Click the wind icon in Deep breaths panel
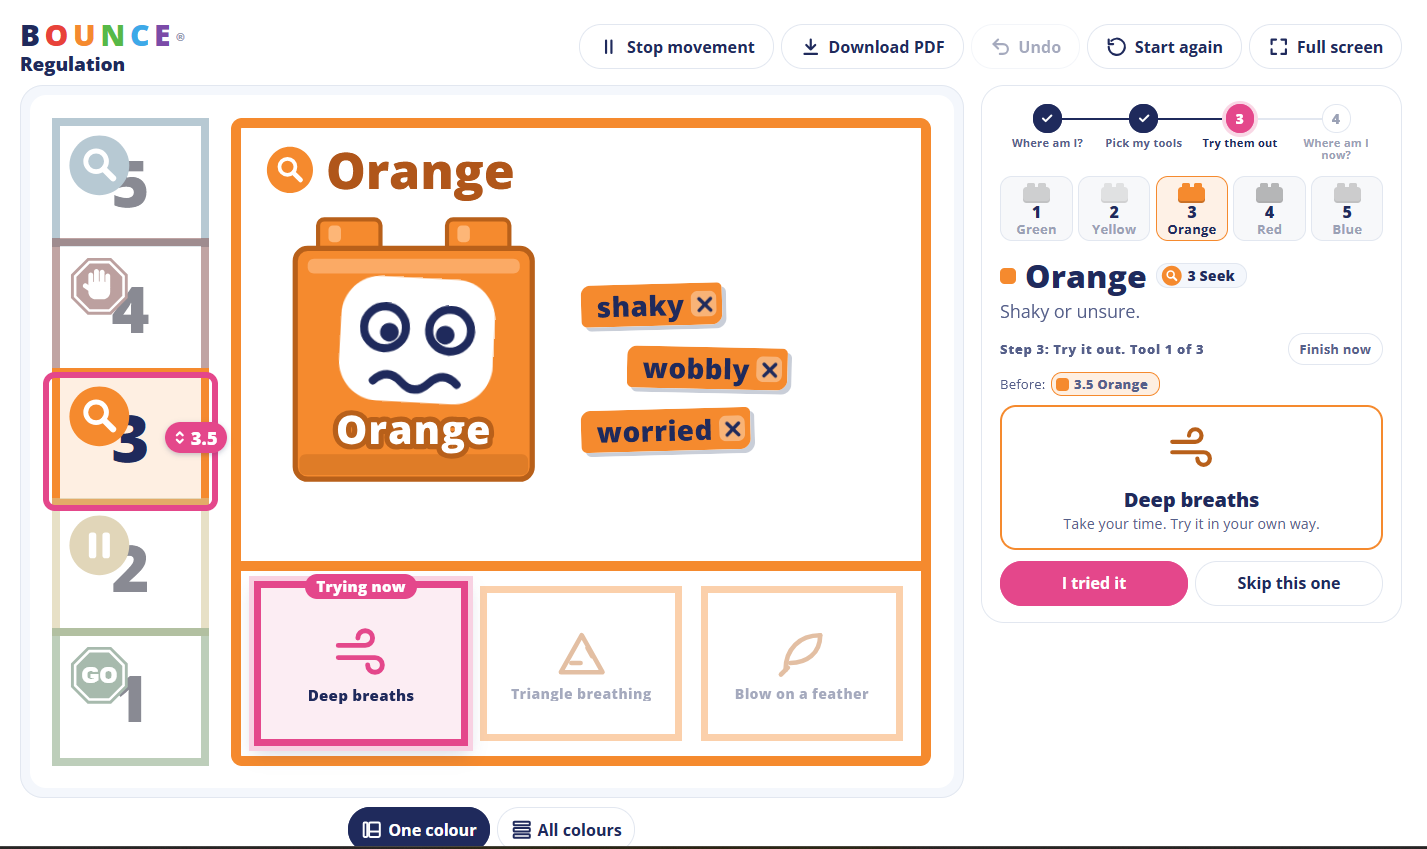Image resolution: width=1427 pixels, height=849 pixels. click(x=1191, y=447)
